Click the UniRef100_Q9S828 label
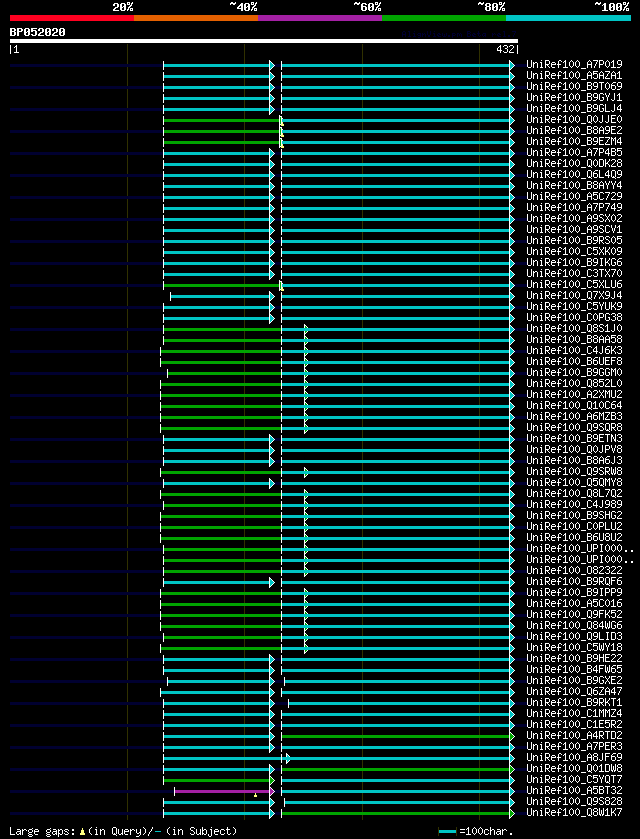The height and width of the screenshot is (839, 640). pyautogui.click(x=574, y=802)
